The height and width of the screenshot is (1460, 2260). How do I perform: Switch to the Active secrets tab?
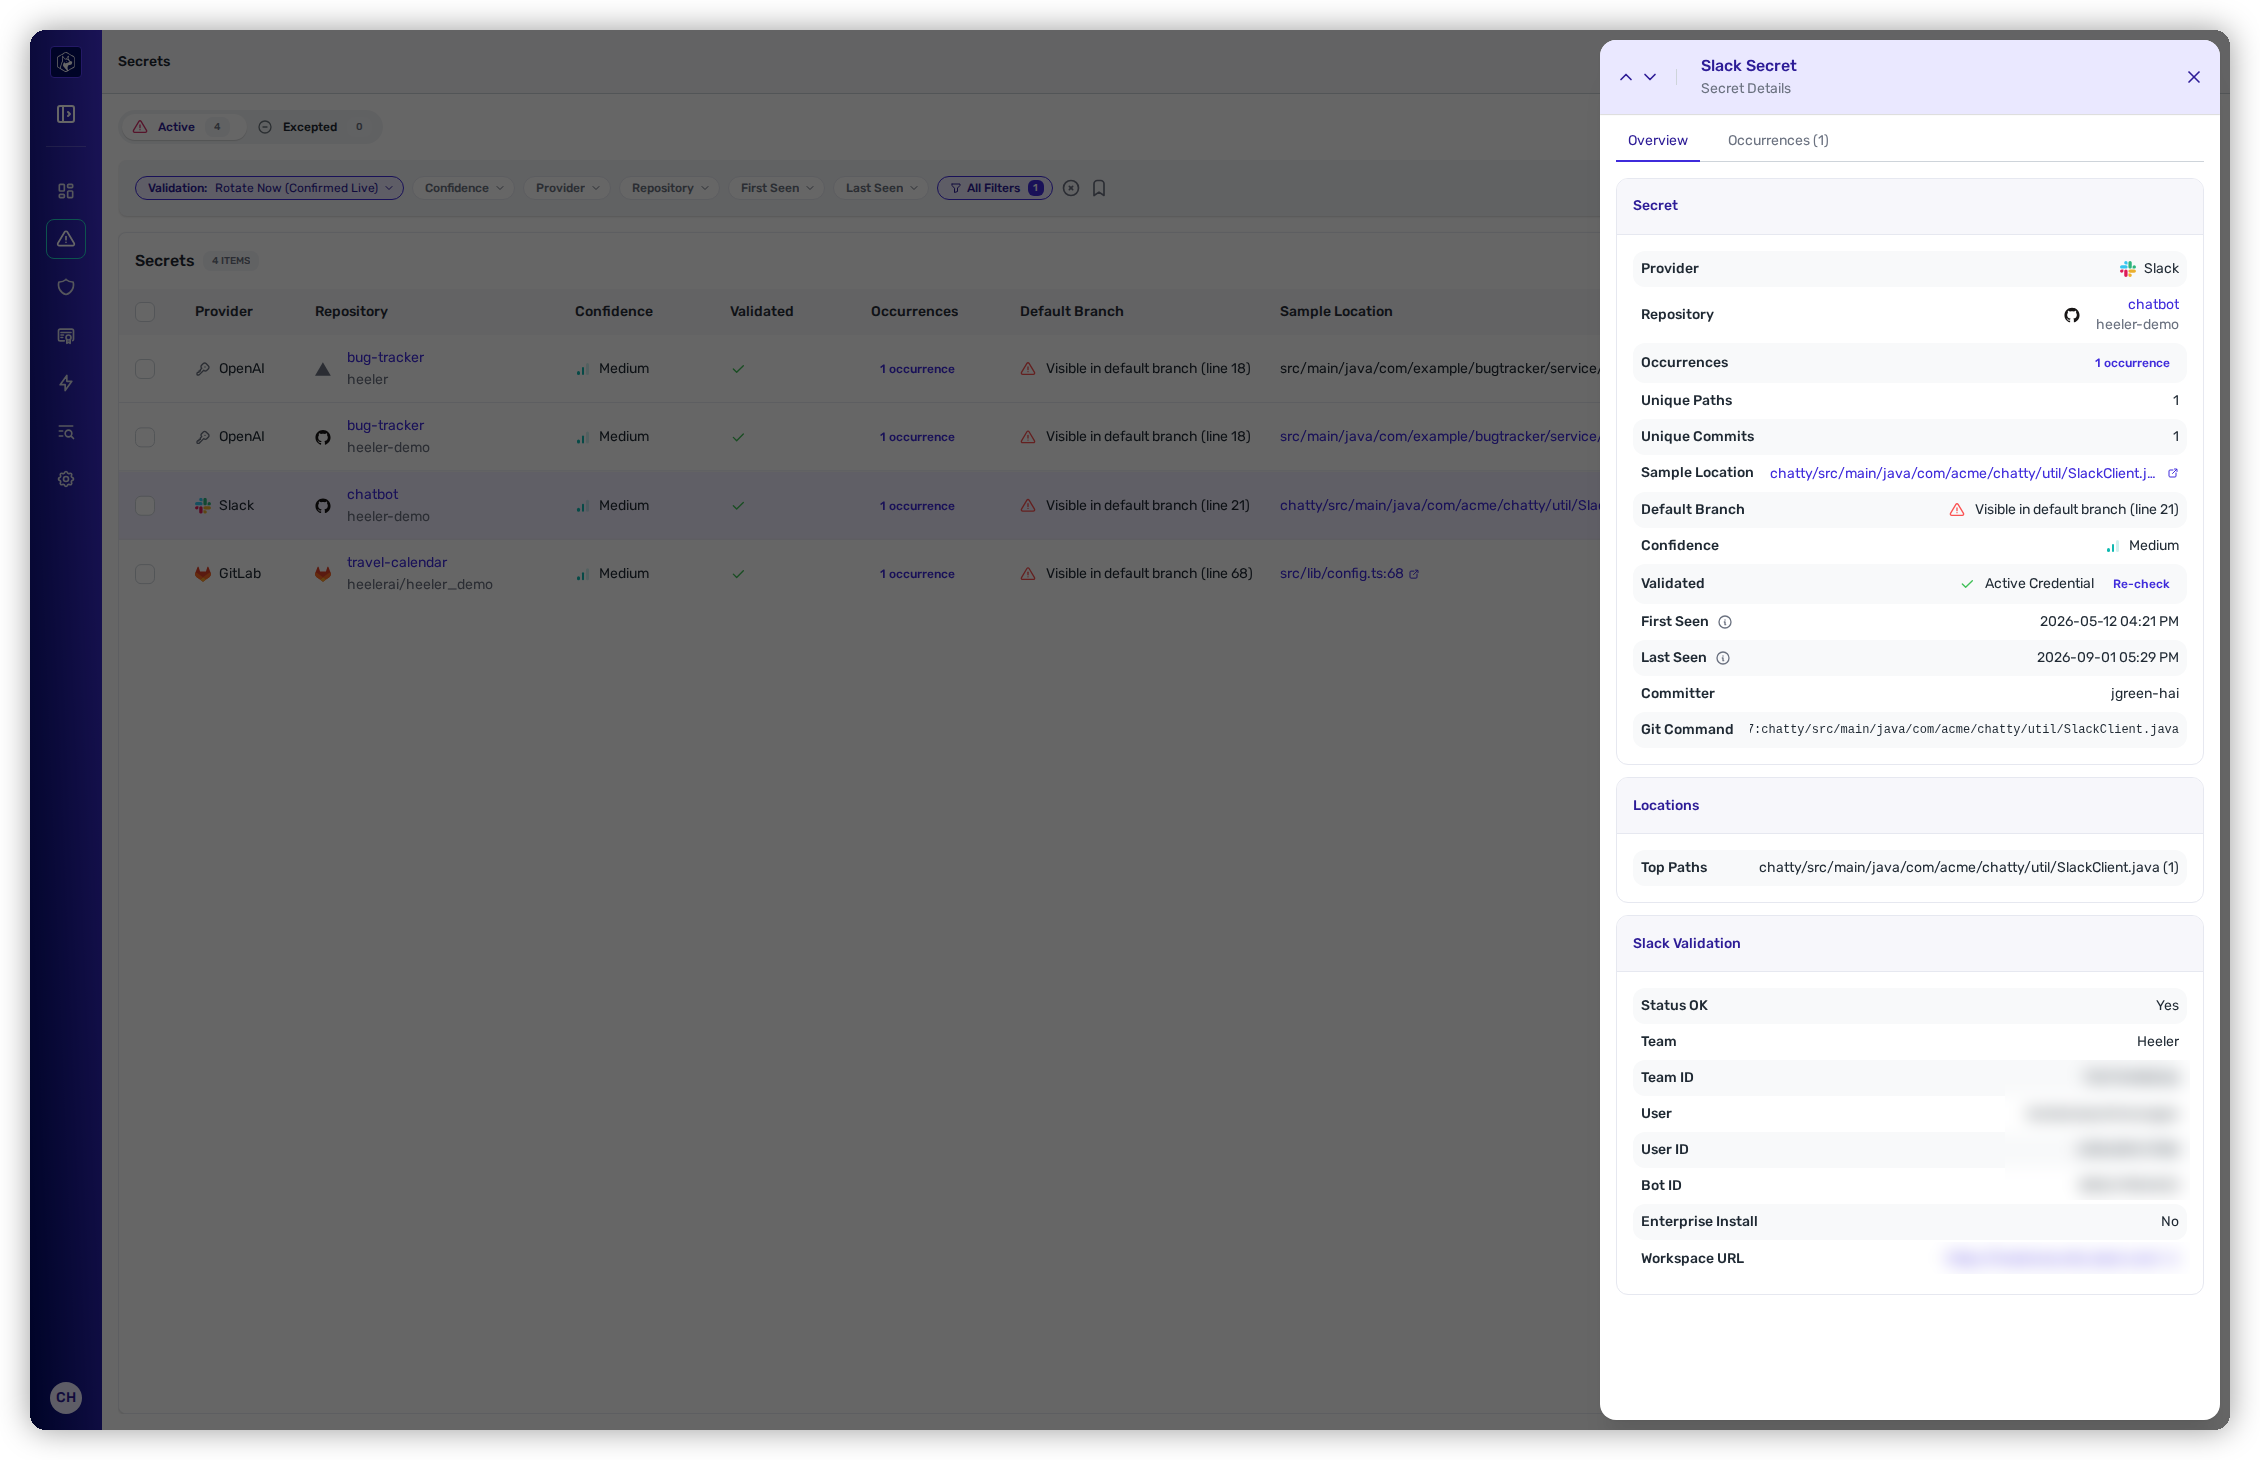[184, 127]
